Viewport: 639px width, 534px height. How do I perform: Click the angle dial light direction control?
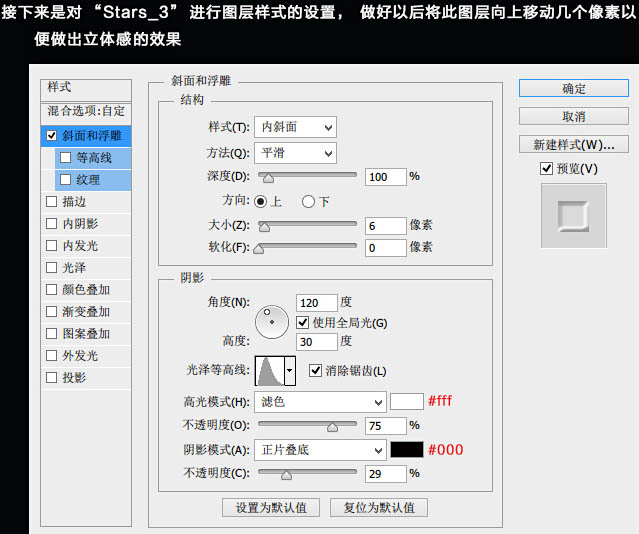click(272, 322)
